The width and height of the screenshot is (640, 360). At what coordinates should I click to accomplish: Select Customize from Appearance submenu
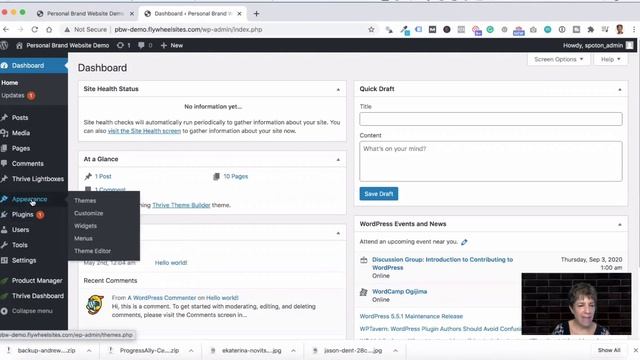pyautogui.click(x=89, y=213)
